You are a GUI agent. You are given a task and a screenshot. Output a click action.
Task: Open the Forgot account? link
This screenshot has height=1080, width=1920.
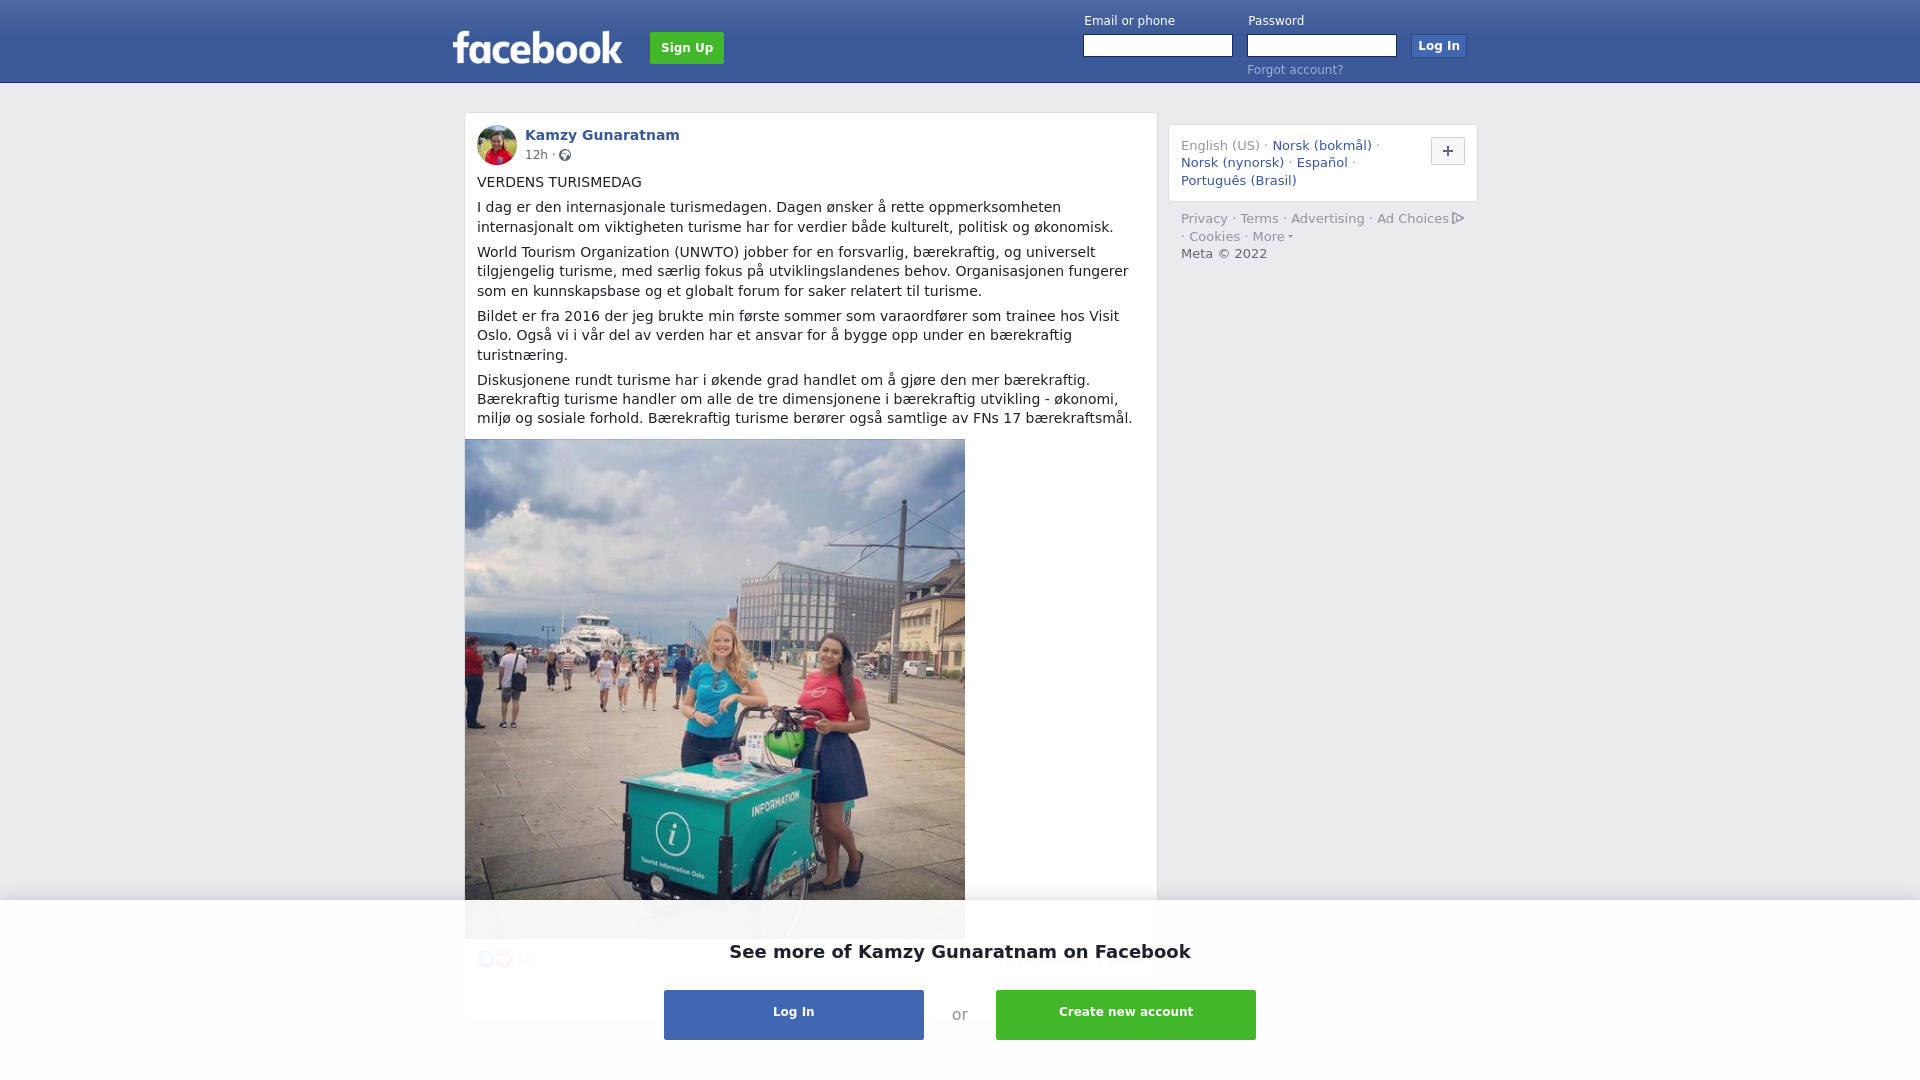[1295, 70]
